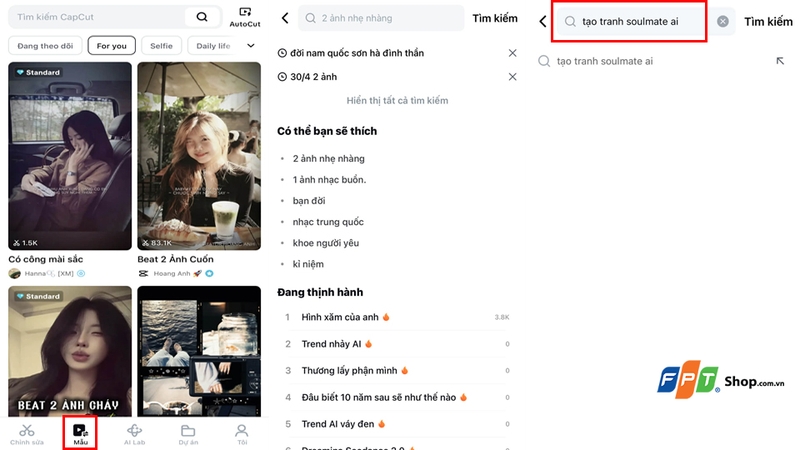Open the Dự án projects tab
Screen dimensions: 800x450
188,435
